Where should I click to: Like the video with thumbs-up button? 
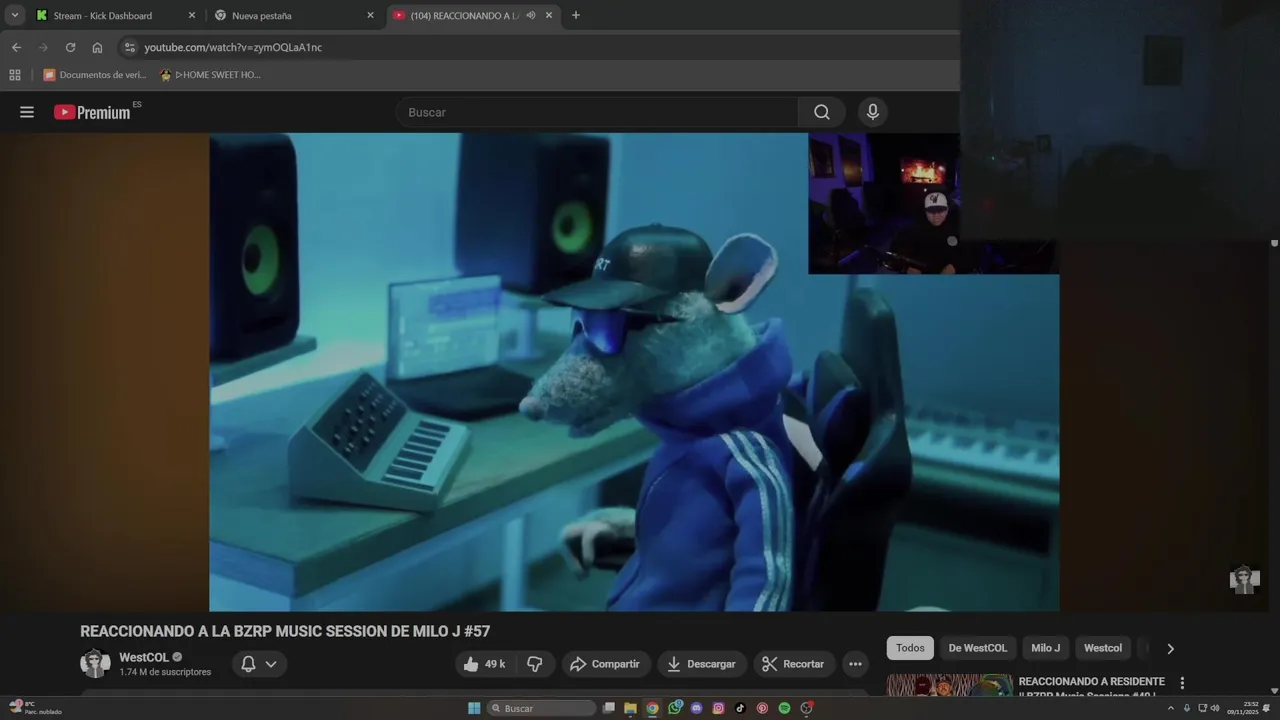485,664
